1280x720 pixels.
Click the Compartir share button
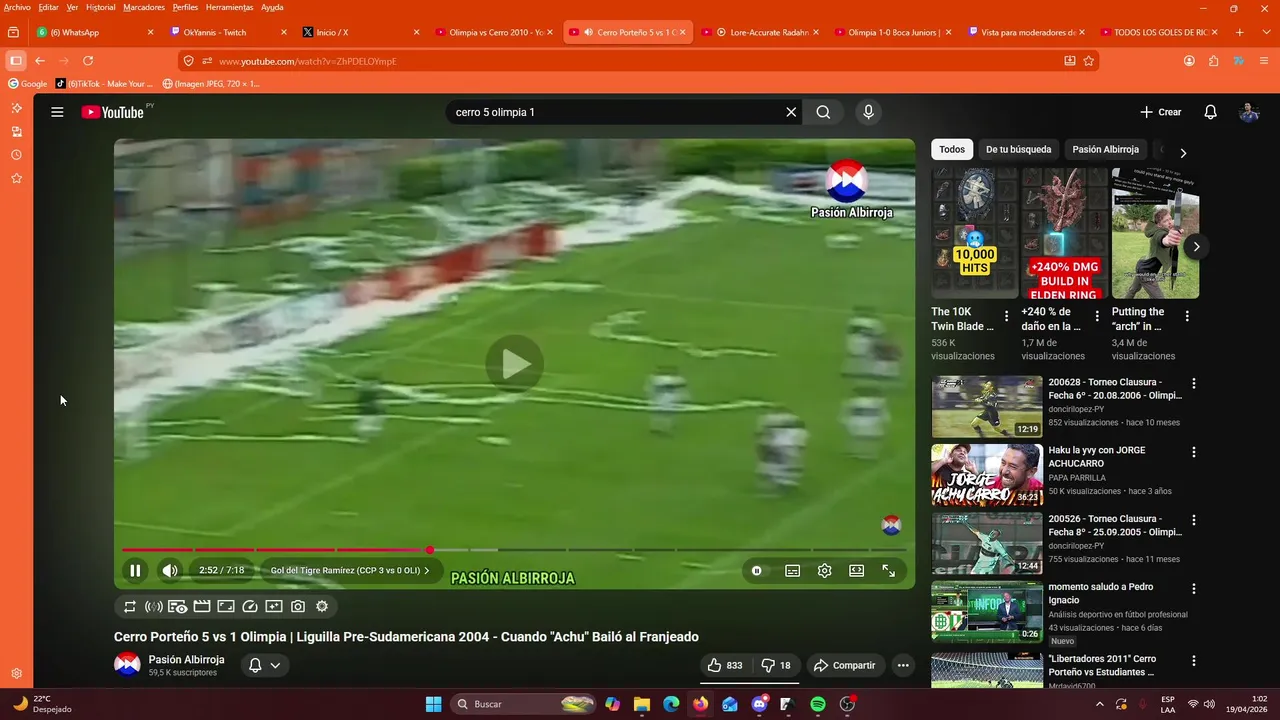click(845, 665)
